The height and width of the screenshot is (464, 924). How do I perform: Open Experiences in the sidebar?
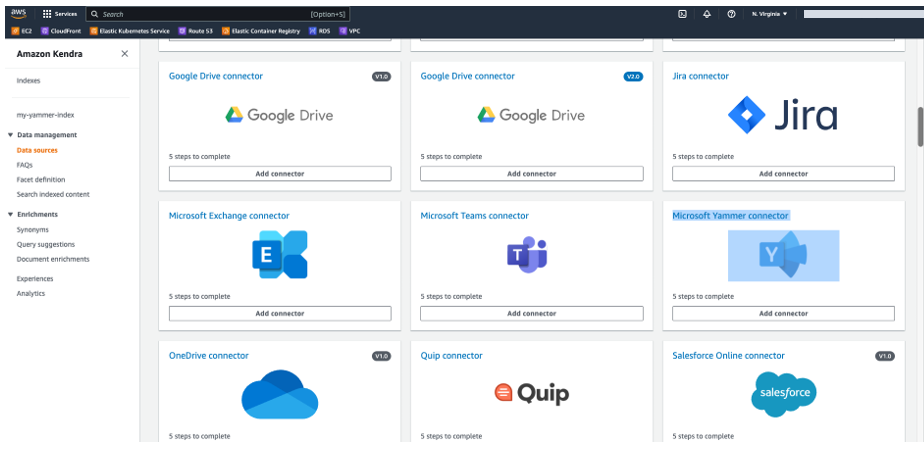coord(35,279)
